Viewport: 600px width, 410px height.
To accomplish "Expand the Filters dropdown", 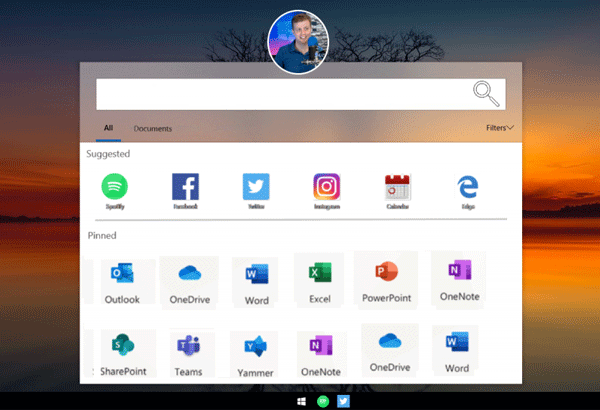I will click(x=500, y=127).
